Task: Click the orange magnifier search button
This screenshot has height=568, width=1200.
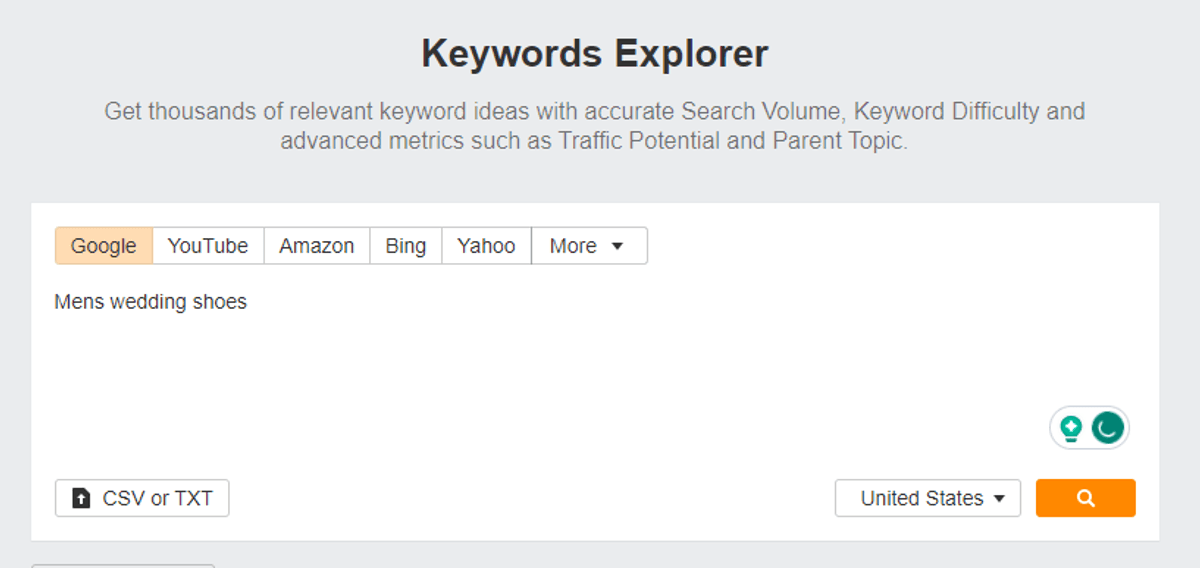Action: coord(1085,498)
